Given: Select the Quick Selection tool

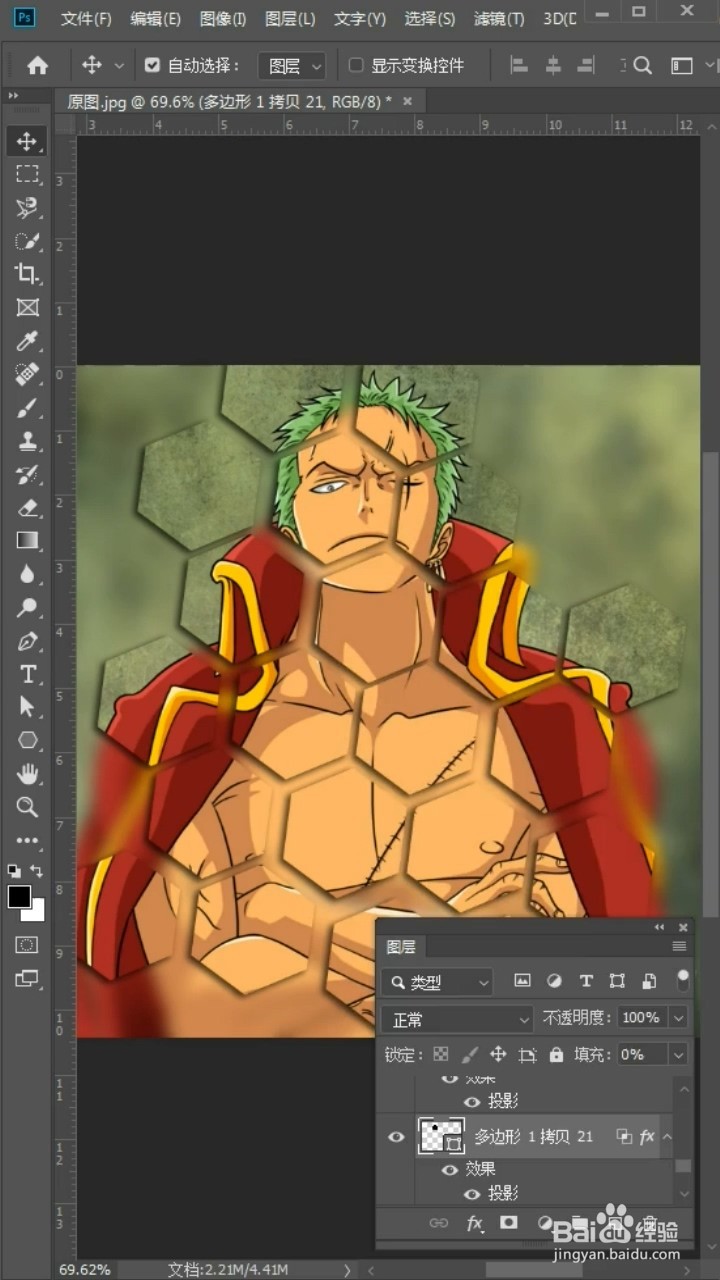Looking at the screenshot, I should (27, 241).
